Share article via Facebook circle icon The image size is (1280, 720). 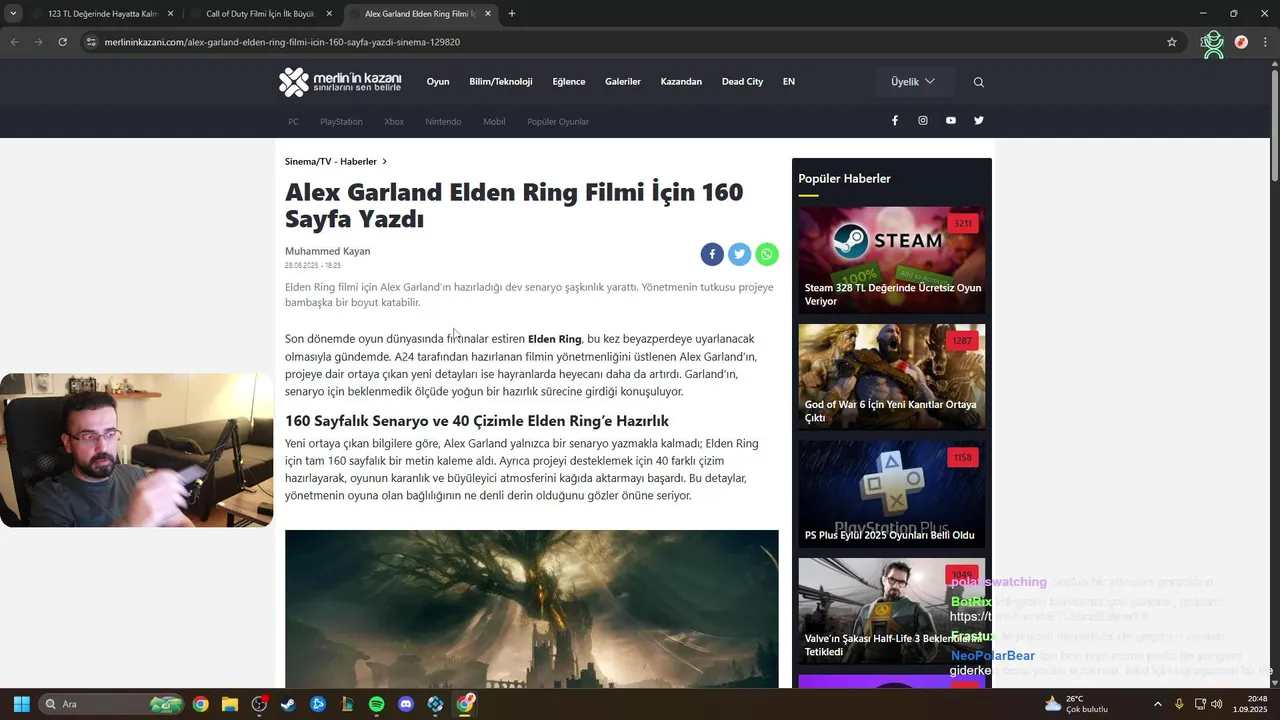tap(712, 254)
